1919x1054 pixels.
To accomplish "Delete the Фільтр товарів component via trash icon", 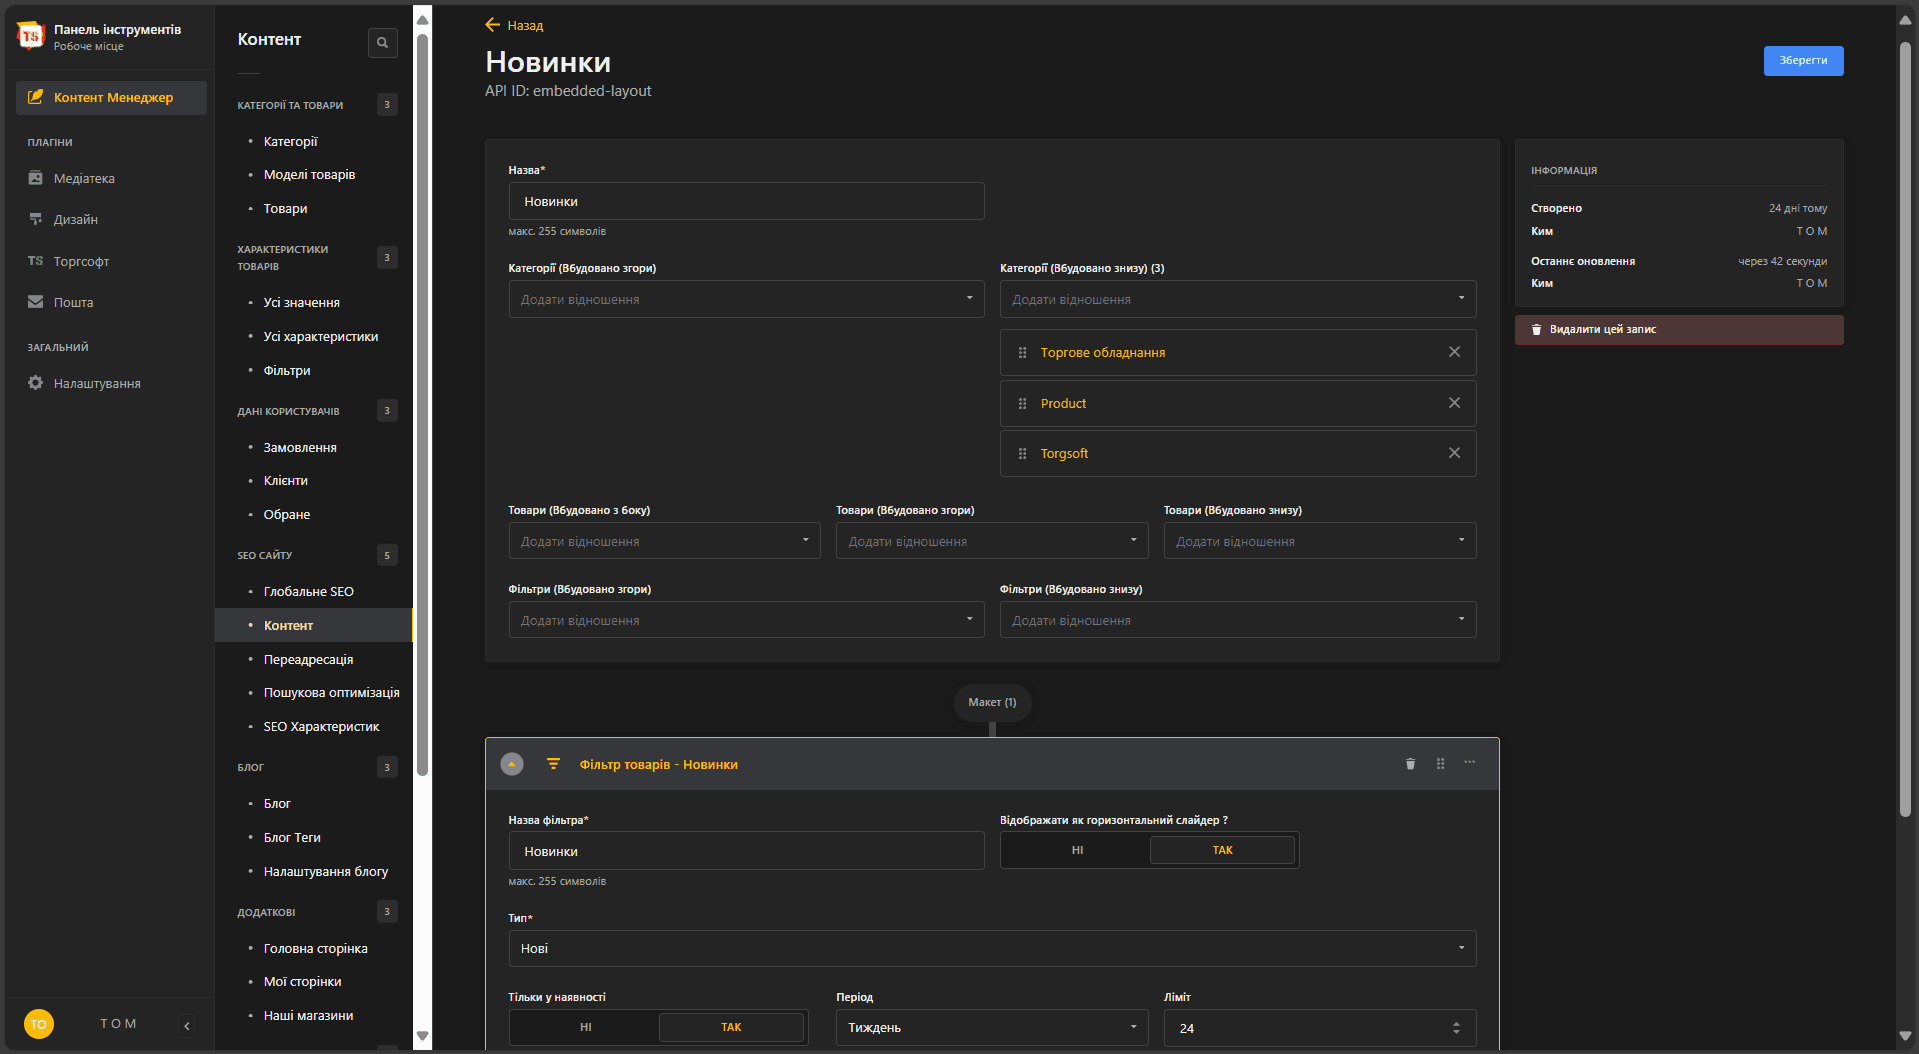I will (x=1410, y=764).
